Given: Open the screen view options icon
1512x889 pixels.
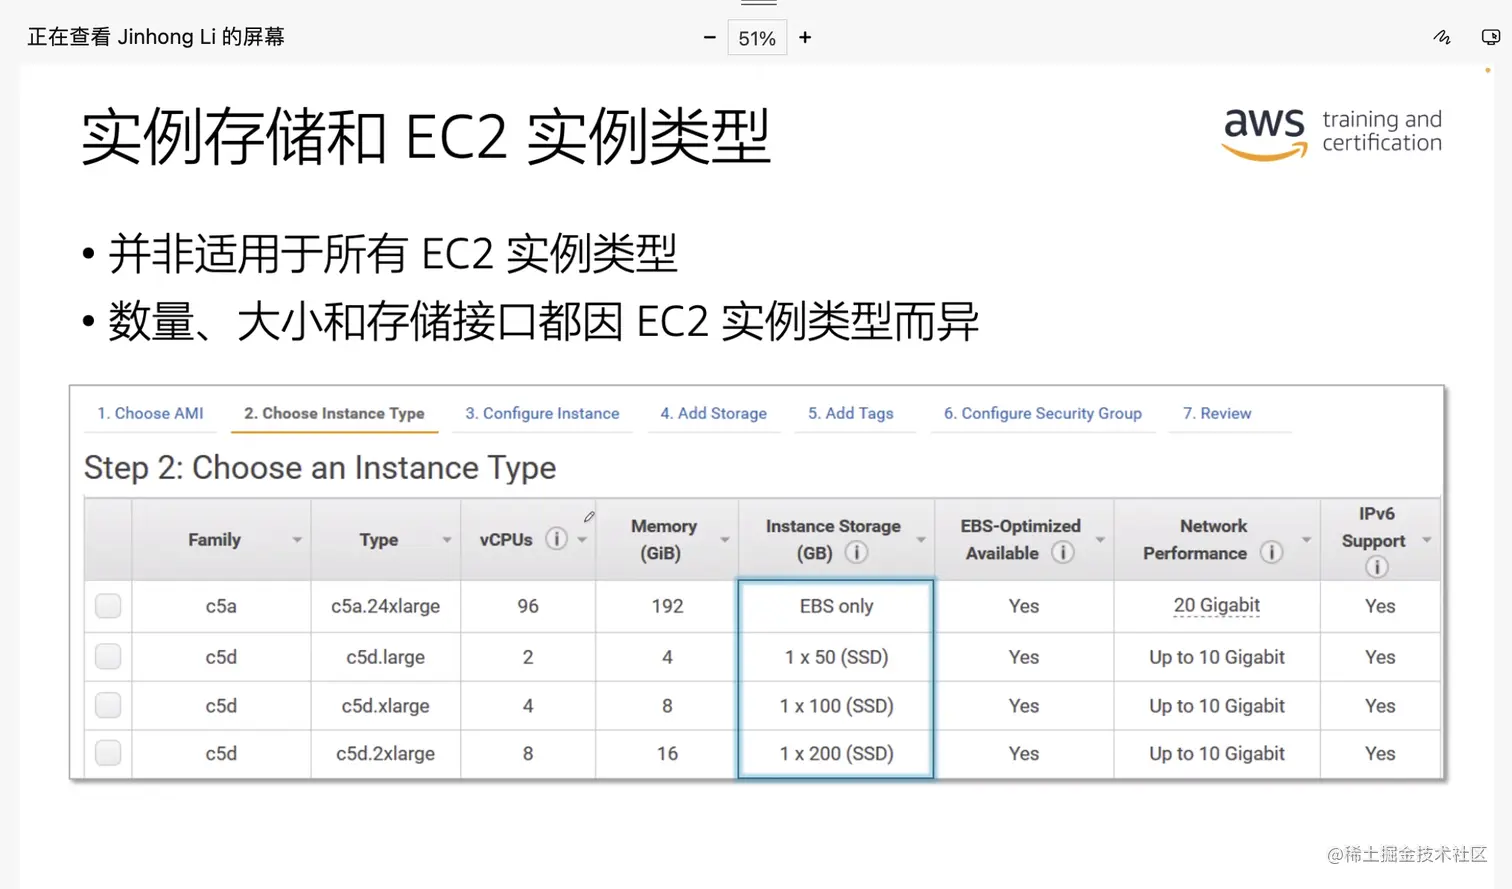Looking at the screenshot, I should pyautogui.click(x=1491, y=37).
